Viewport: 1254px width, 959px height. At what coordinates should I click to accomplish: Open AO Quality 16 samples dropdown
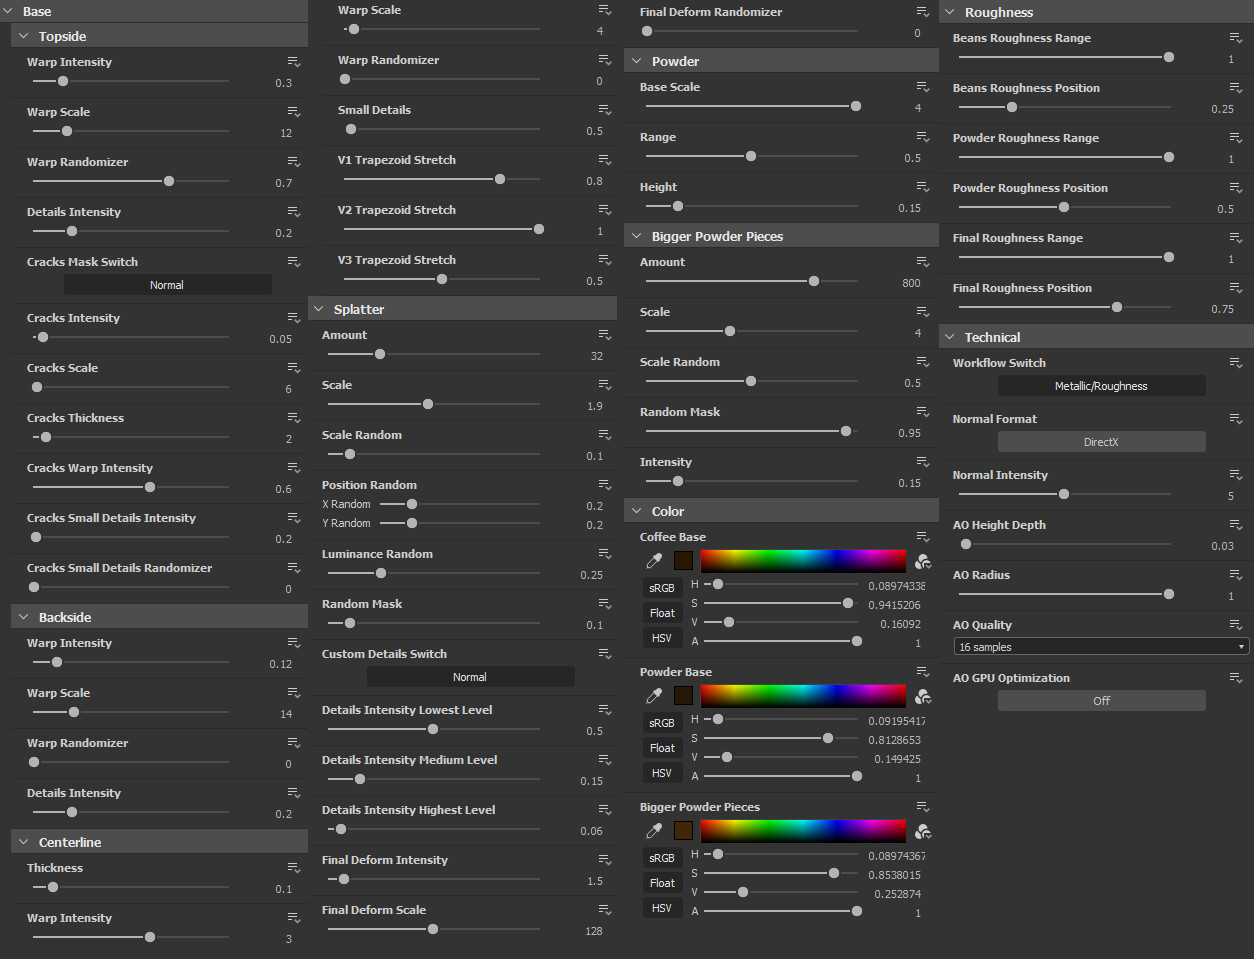click(1101, 647)
